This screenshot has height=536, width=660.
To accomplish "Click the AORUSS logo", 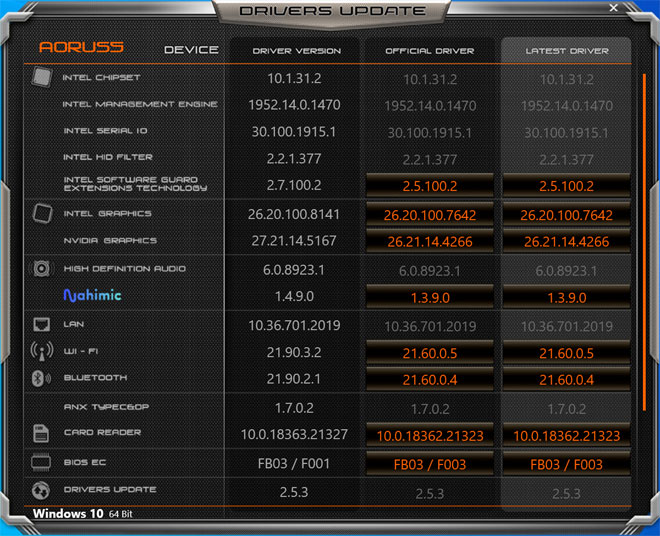I will [81, 47].
